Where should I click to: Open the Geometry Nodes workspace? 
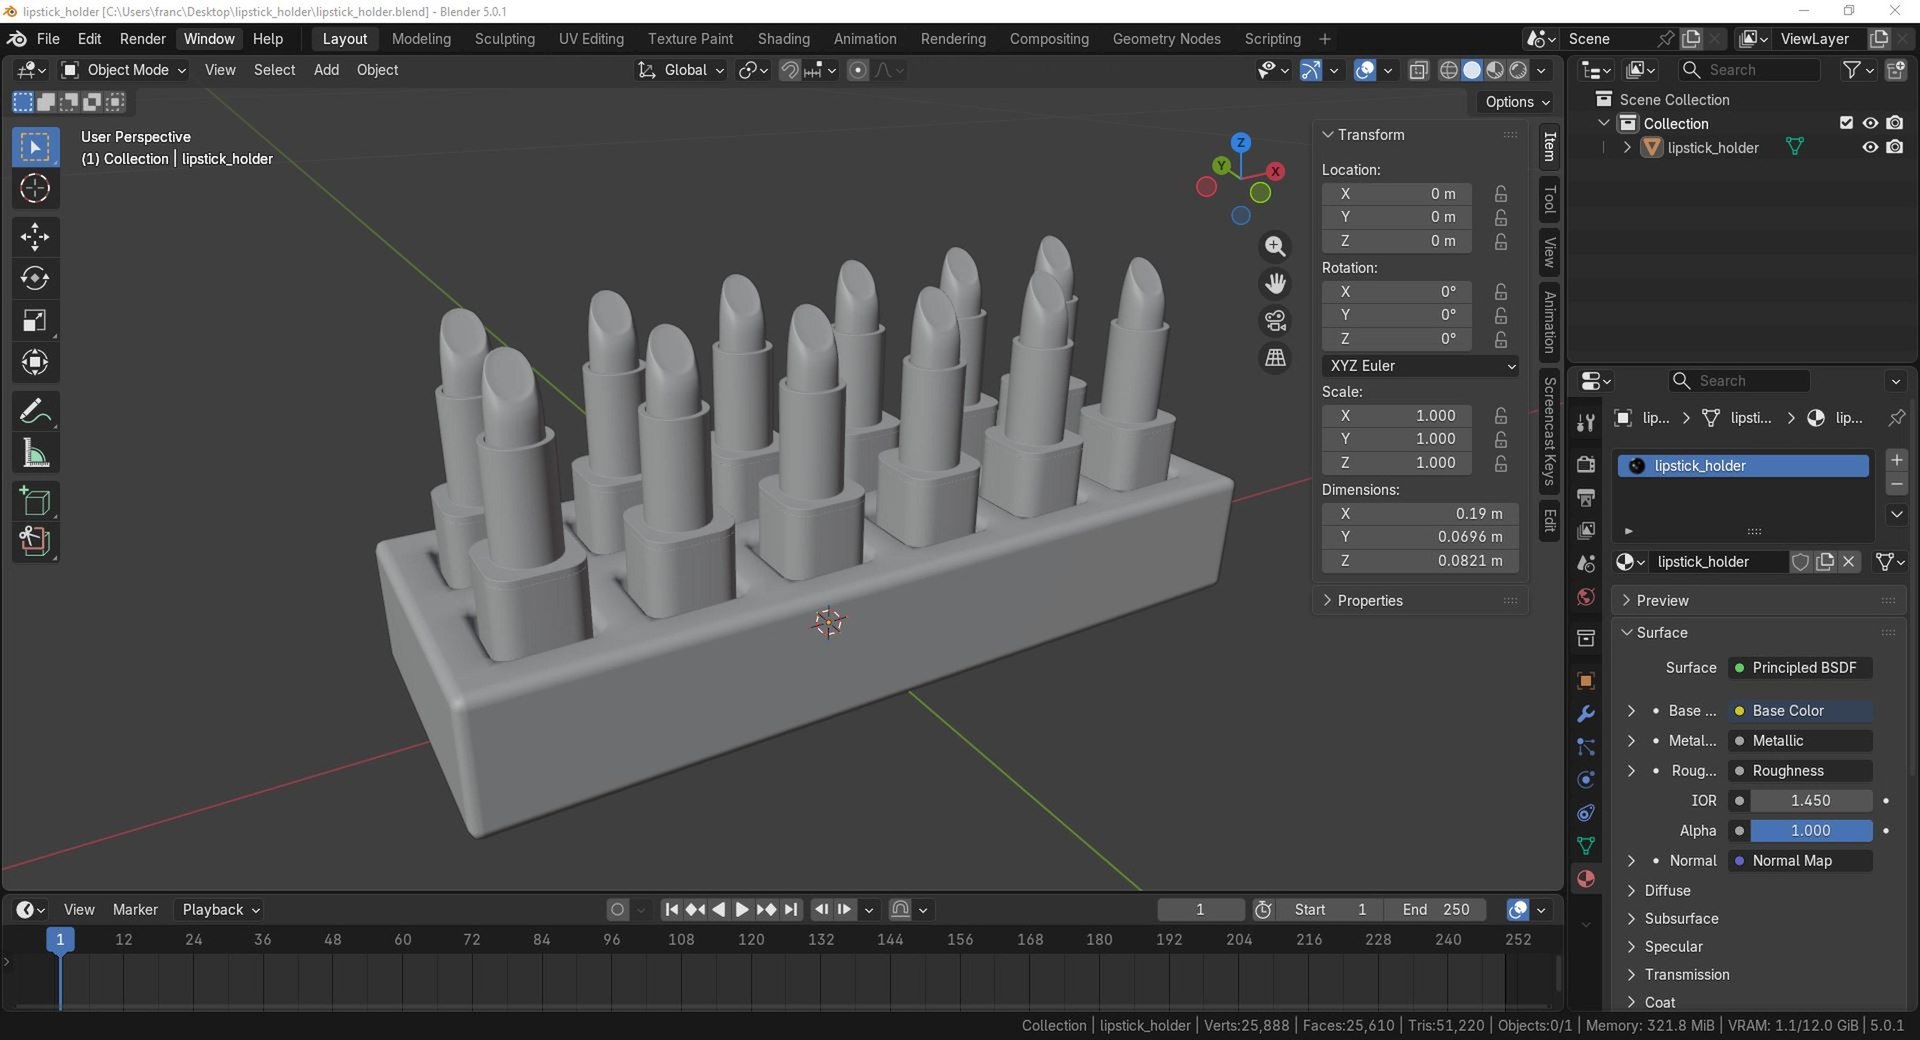pos(1166,39)
